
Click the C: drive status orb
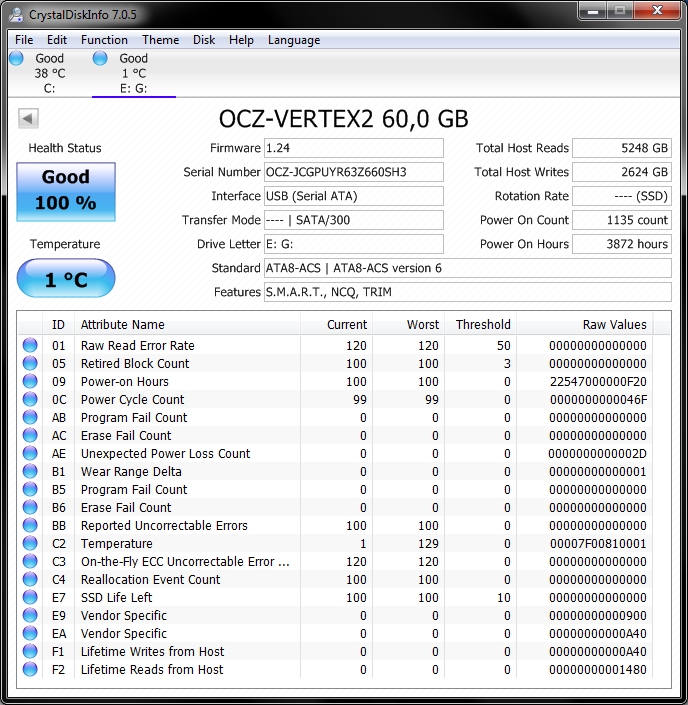point(17,58)
